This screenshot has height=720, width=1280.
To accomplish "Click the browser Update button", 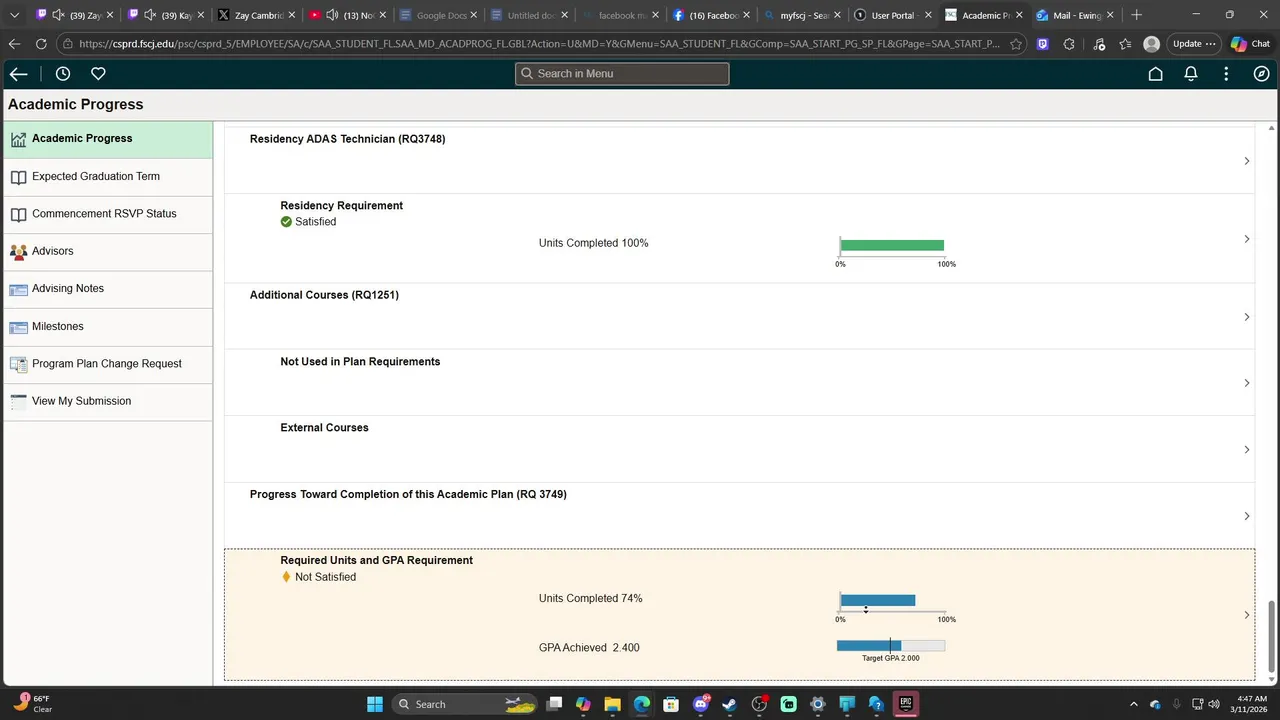I will coord(1195,44).
